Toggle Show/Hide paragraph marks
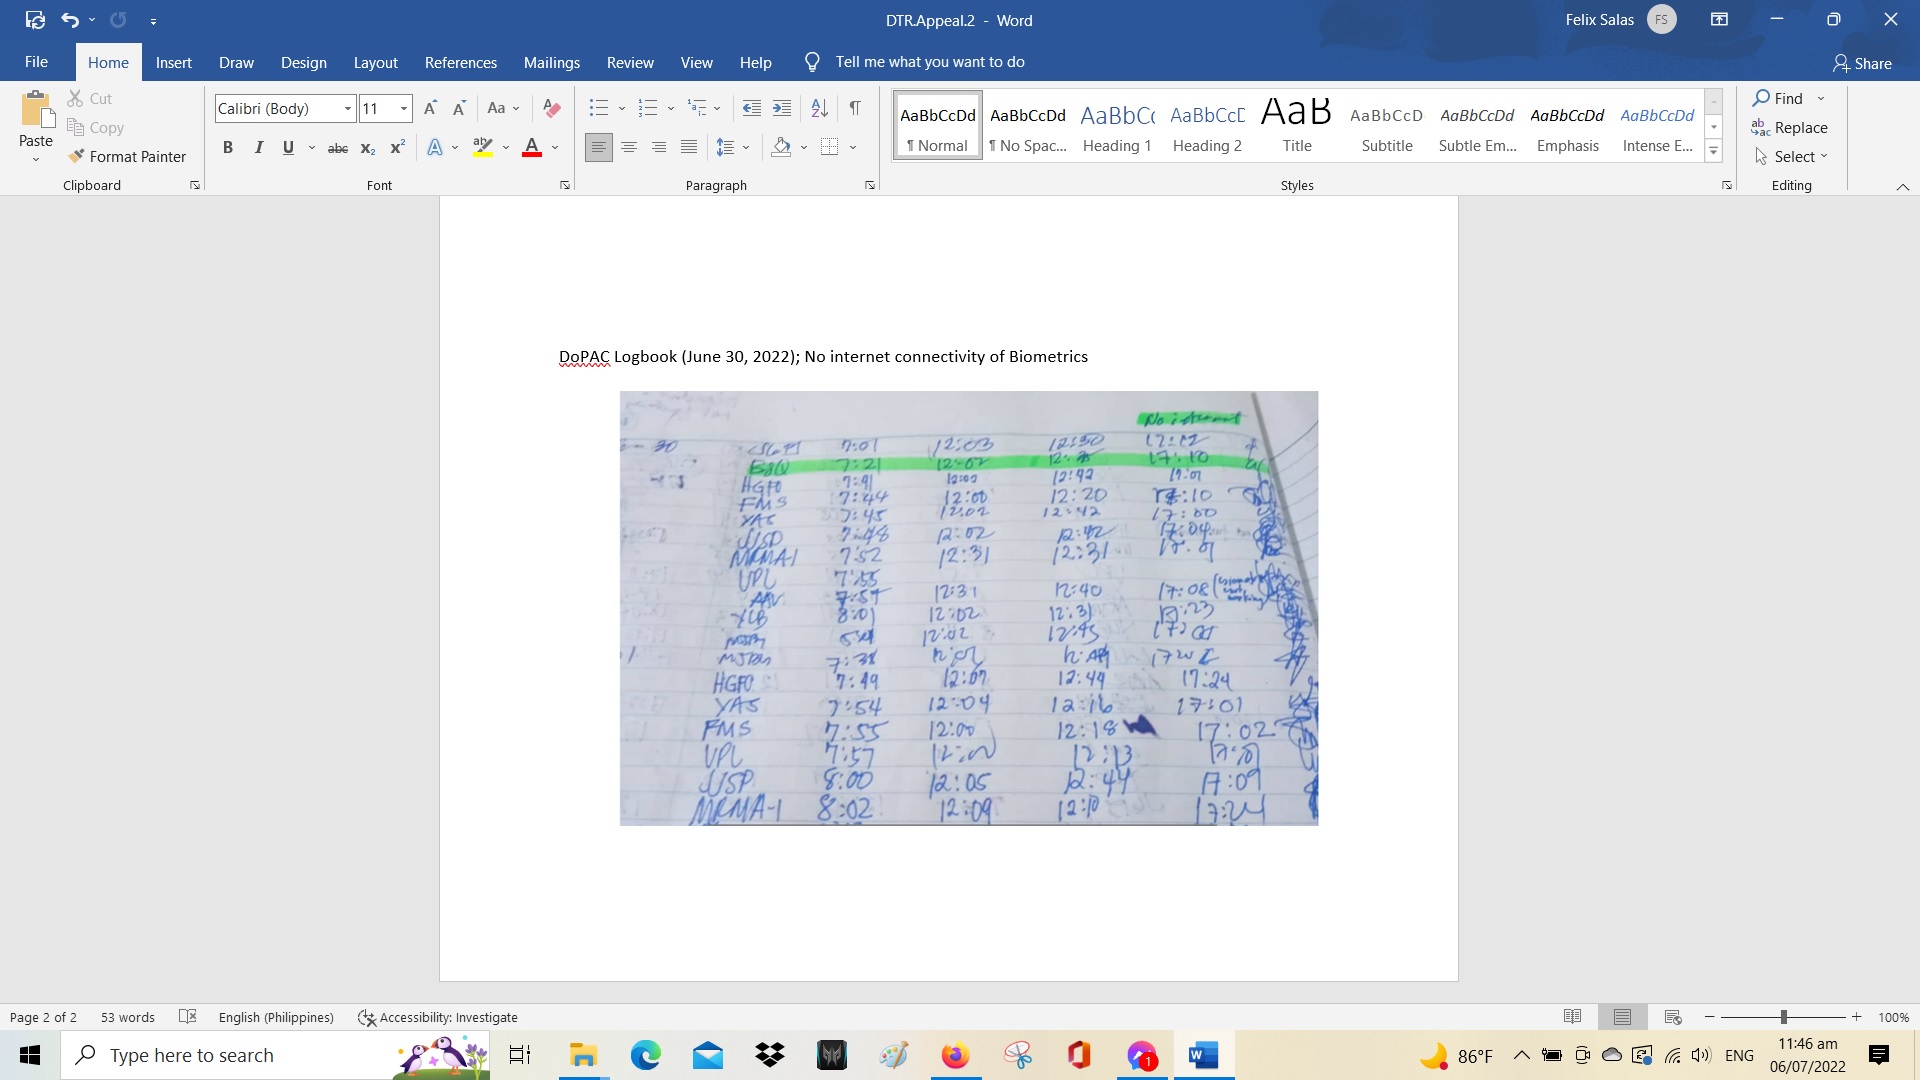1920x1080 pixels. (x=855, y=108)
